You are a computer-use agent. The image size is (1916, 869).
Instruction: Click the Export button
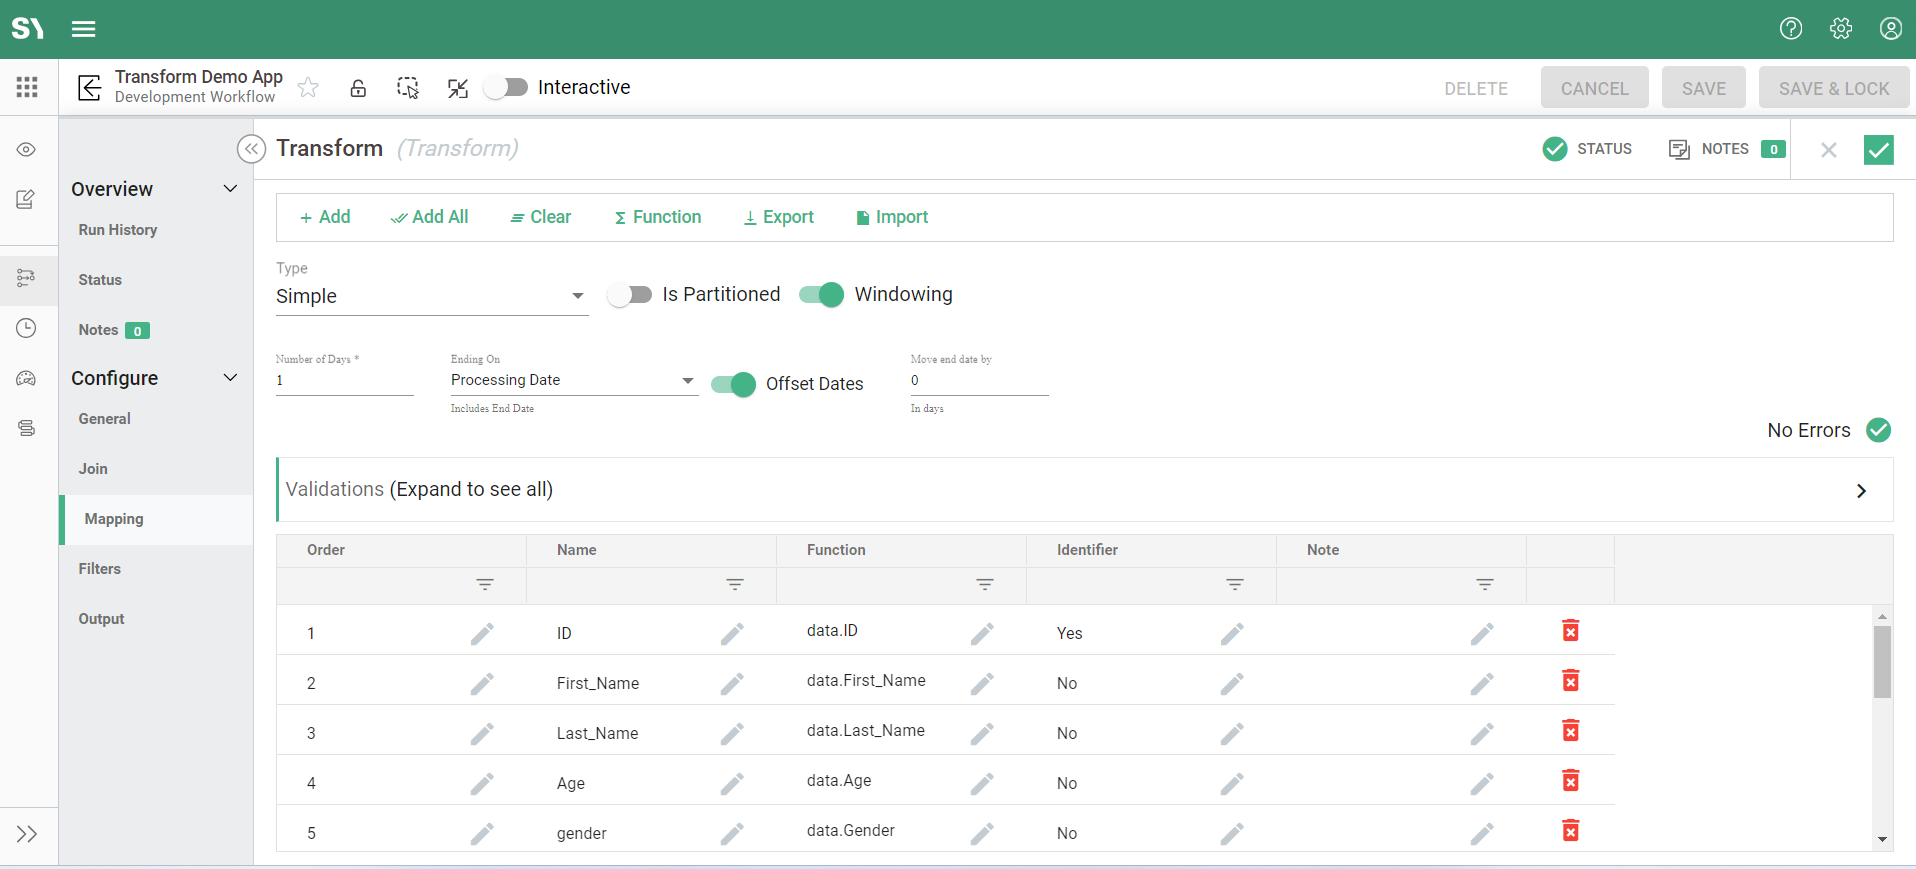778,217
